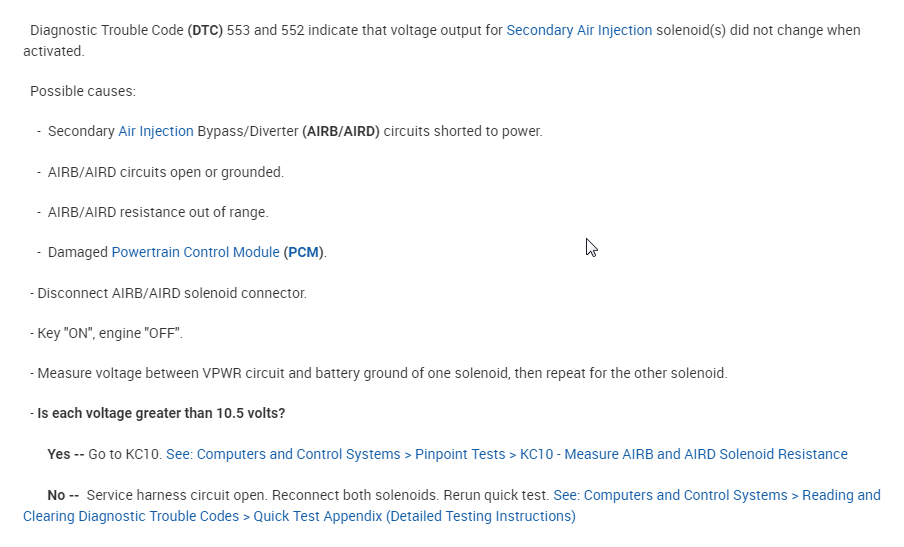Click the 'Possible causes:' heading text
904x547 pixels.
[83, 91]
